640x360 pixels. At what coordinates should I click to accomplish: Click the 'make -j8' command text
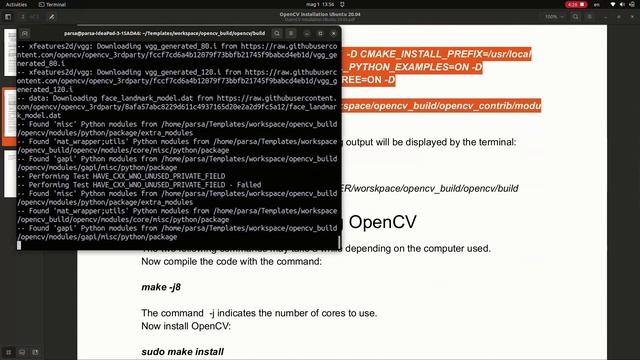[x=161, y=287]
